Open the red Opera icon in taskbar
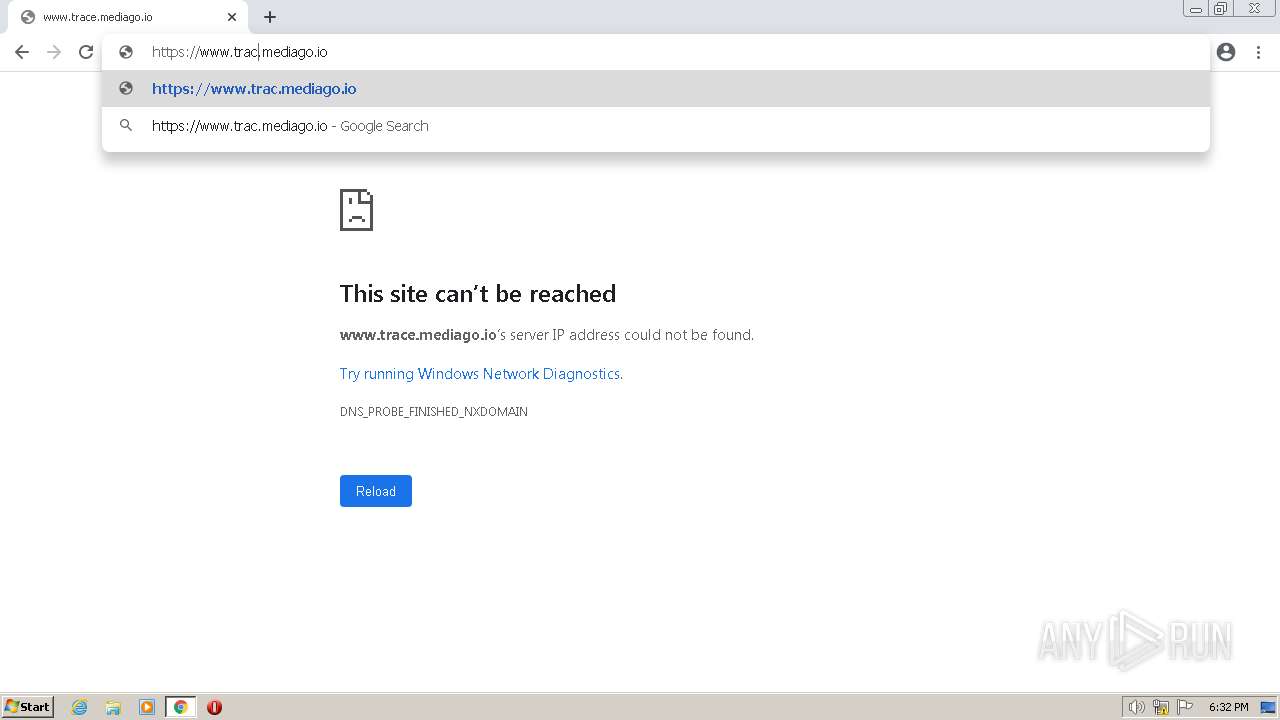This screenshot has width=1280, height=720. tap(214, 707)
